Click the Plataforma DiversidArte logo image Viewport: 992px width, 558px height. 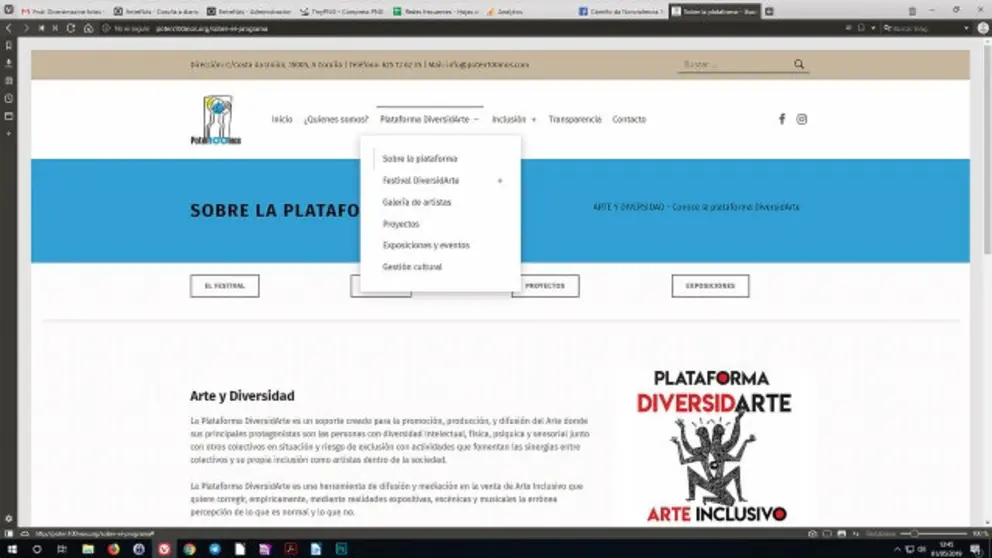[x=714, y=446]
